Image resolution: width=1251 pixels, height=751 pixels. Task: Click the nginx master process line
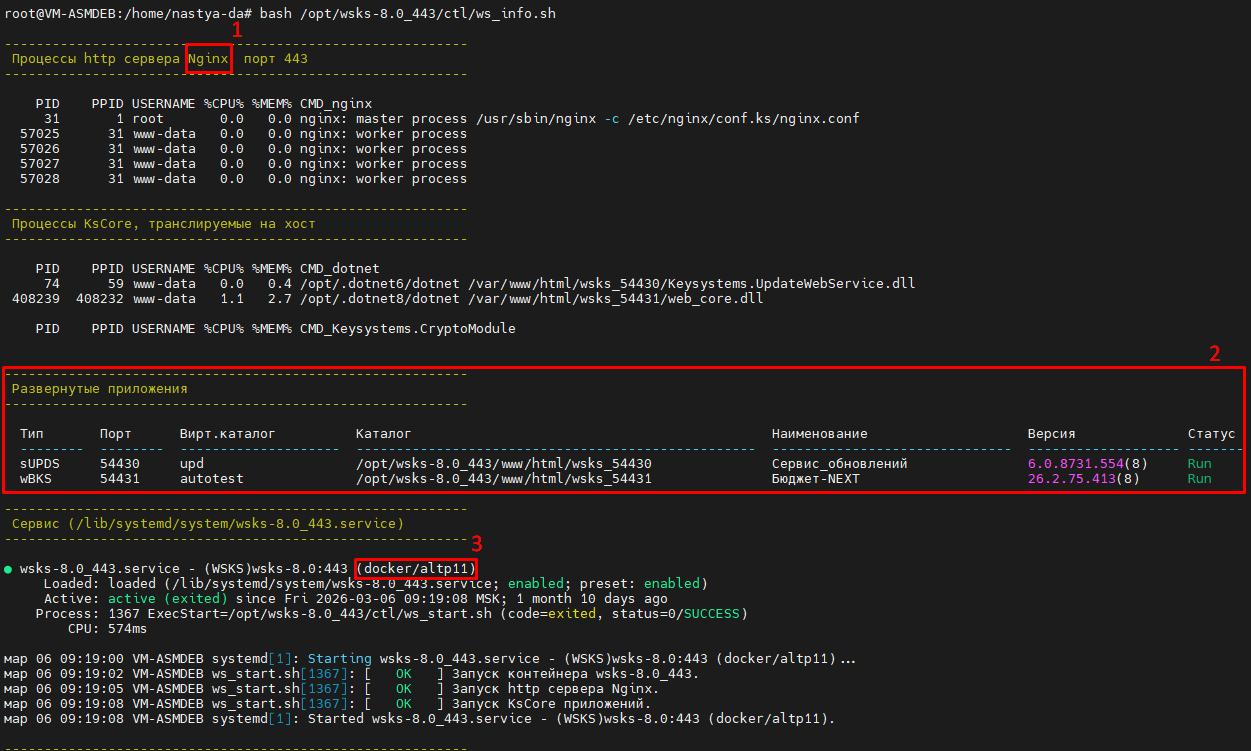point(579,119)
